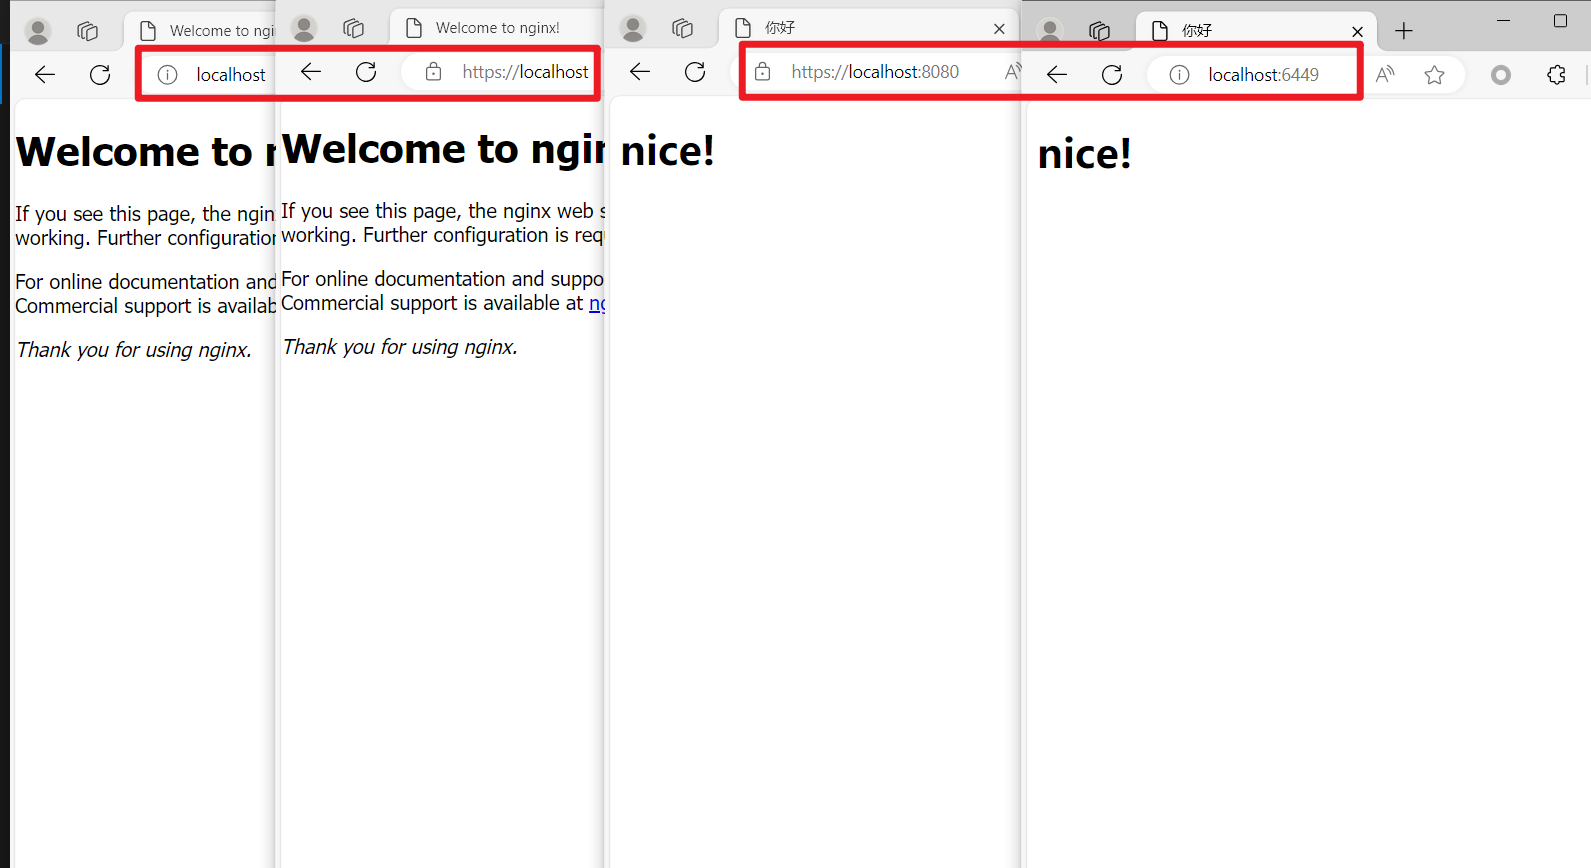This screenshot has height=868, width=1591.
Task: Go back in the localhost:6449 window
Action: [x=1057, y=74]
